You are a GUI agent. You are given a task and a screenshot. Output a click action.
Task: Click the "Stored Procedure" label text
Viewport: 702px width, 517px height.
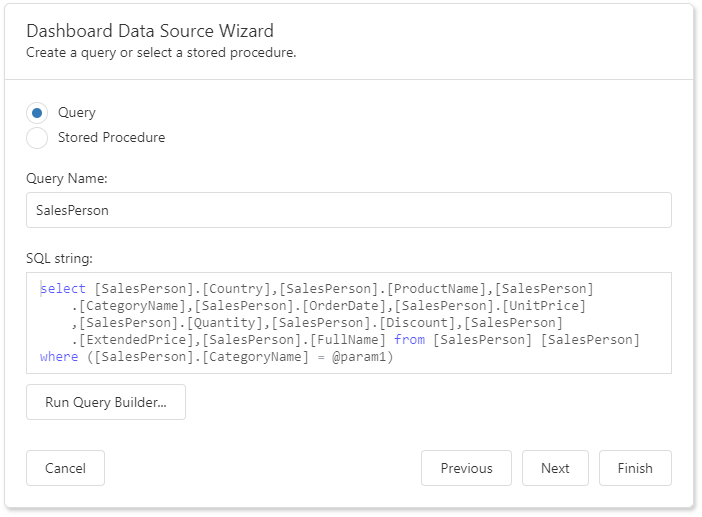[111, 138]
